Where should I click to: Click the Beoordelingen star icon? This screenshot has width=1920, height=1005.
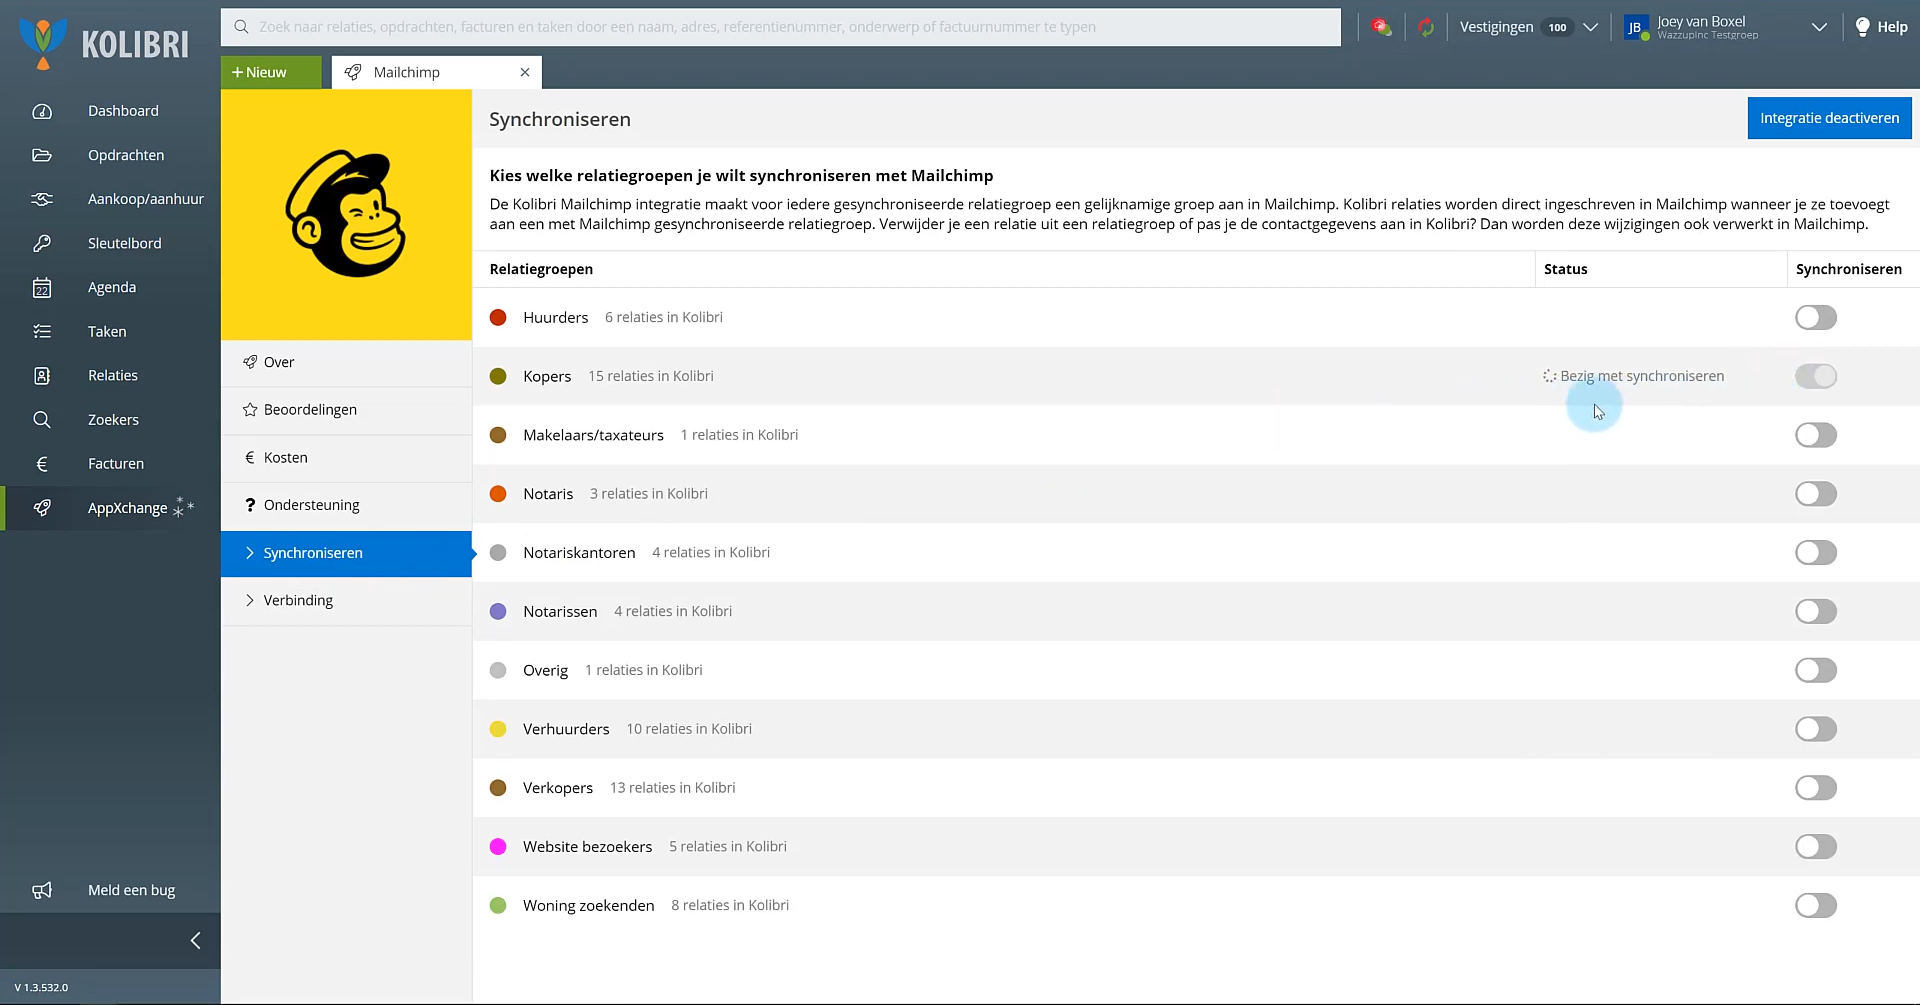pos(250,410)
